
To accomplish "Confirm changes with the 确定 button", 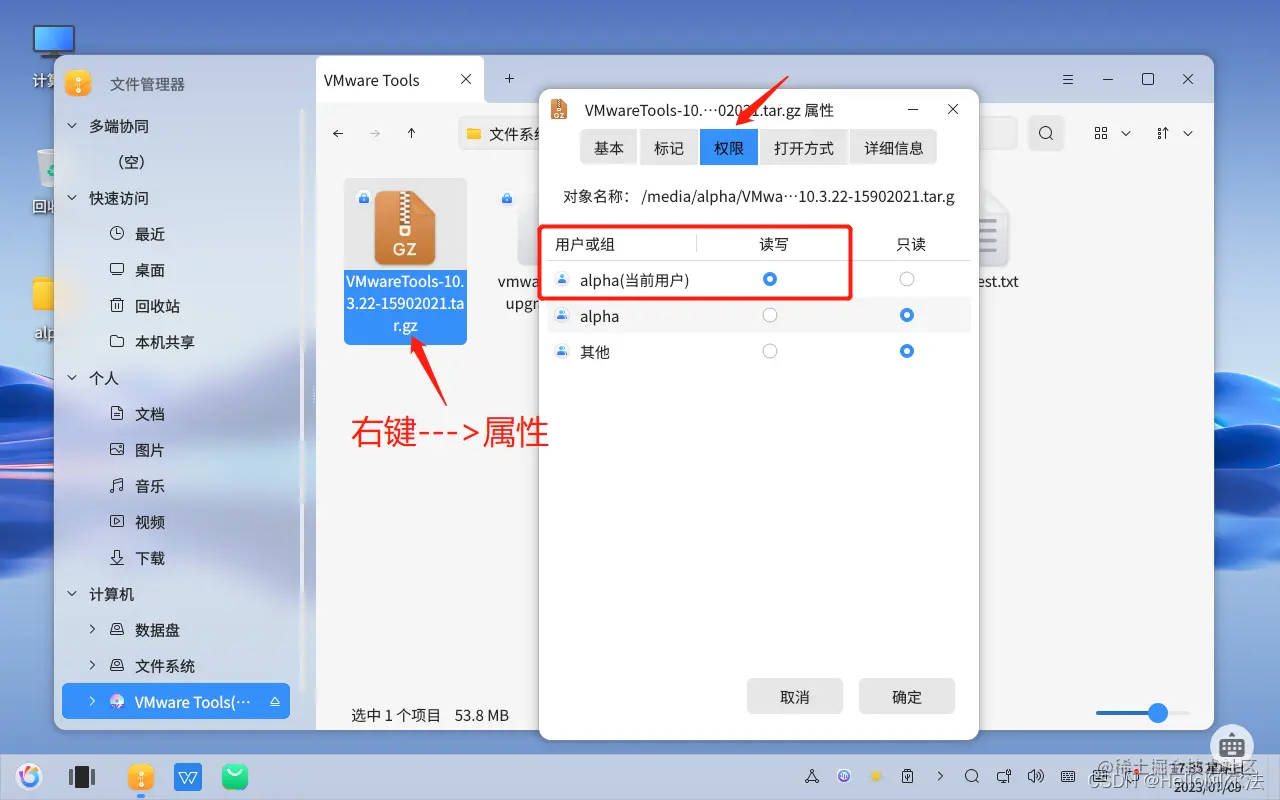I will (906, 696).
